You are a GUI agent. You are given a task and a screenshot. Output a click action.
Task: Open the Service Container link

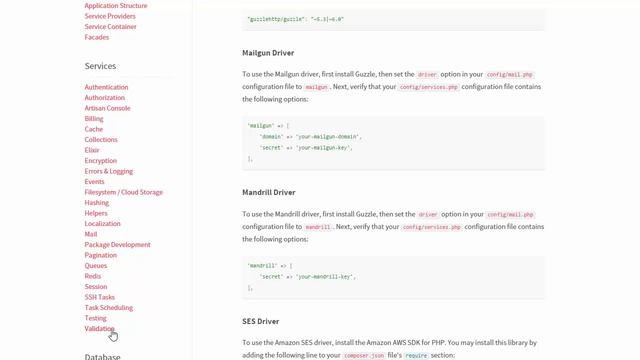(x=110, y=27)
